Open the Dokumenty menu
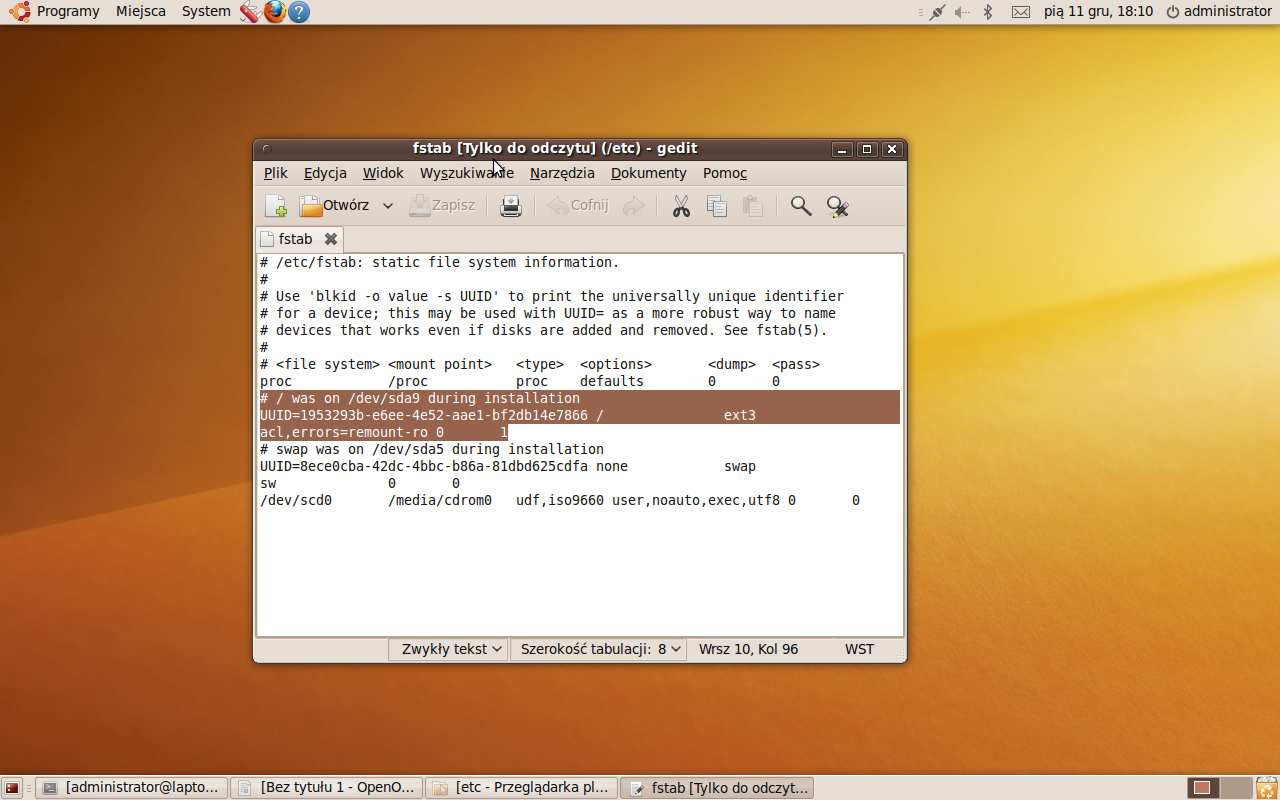Image resolution: width=1280 pixels, height=800 pixels. point(649,173)
